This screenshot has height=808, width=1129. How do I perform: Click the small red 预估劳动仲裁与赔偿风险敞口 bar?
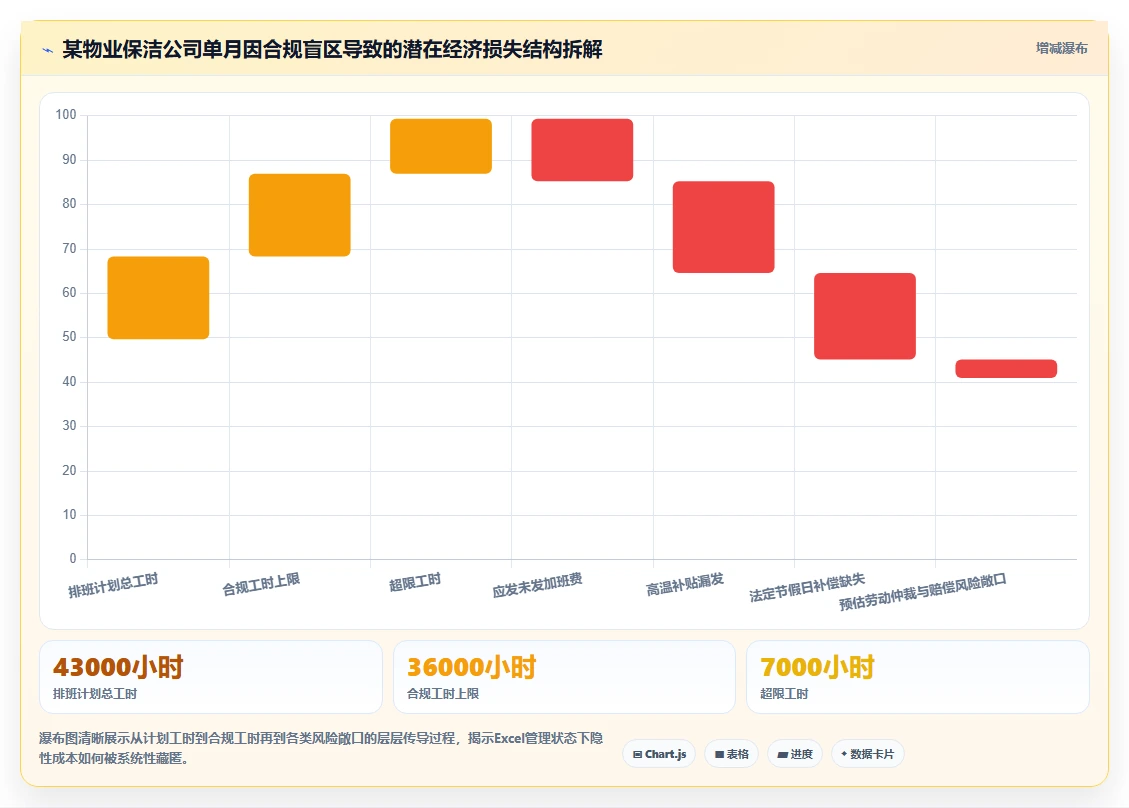[x=1006, y=369]
